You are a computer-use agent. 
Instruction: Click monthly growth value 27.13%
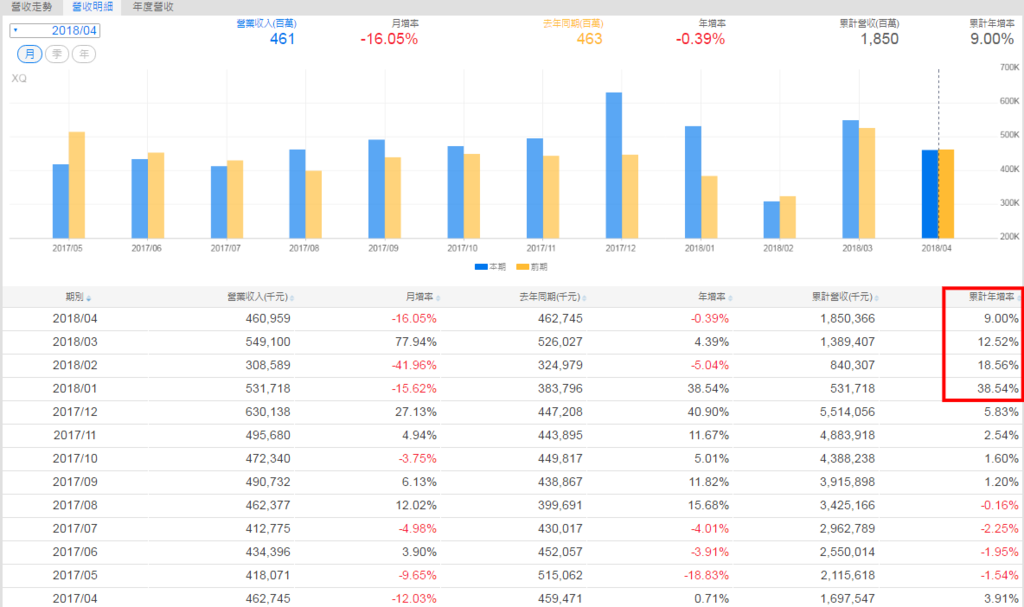point(415,412)
